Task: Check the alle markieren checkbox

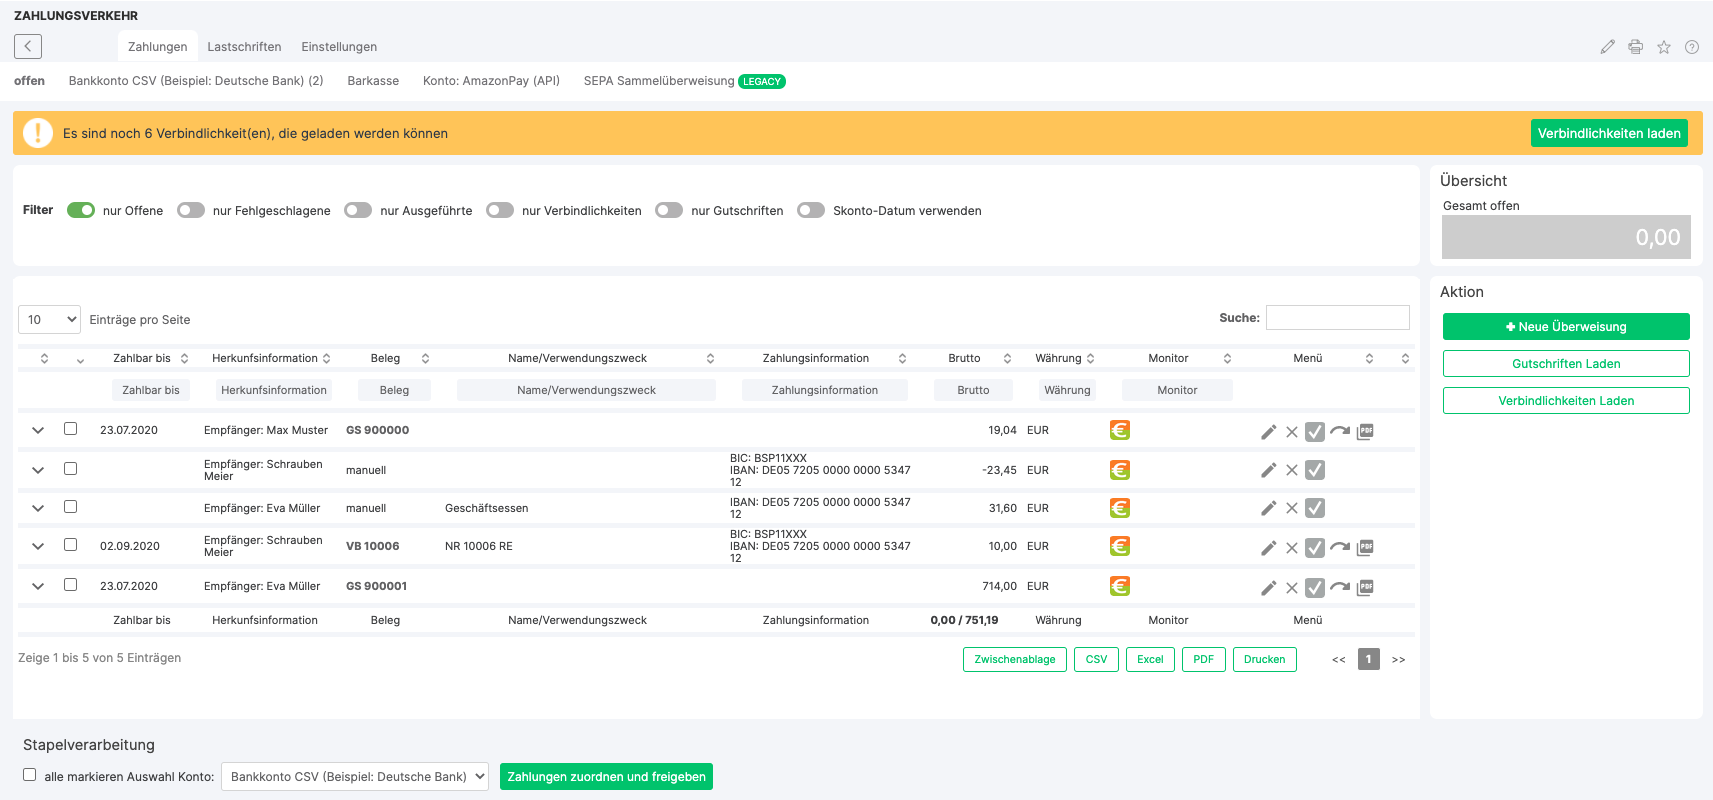Action: click(x=30, y=775)
